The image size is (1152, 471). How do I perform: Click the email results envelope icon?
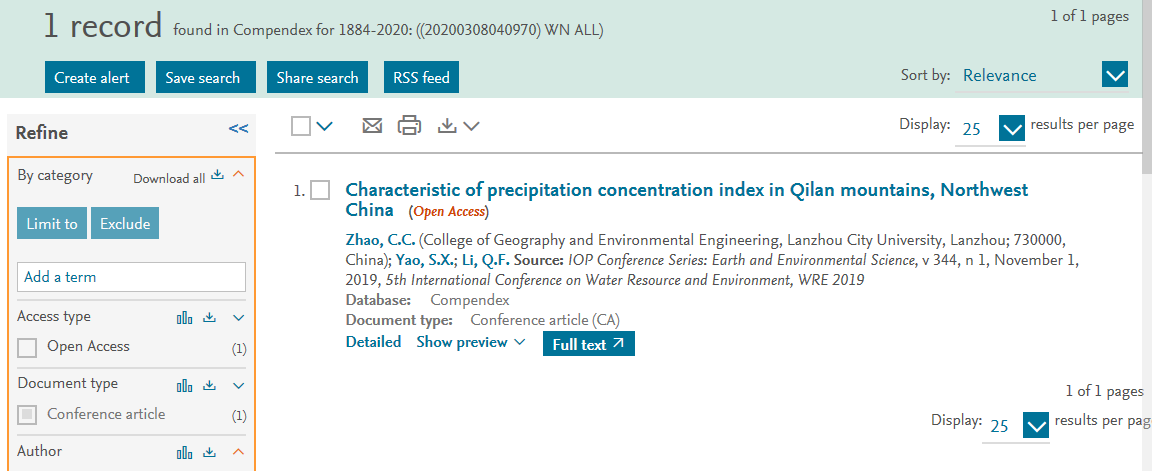coord(372,126)
